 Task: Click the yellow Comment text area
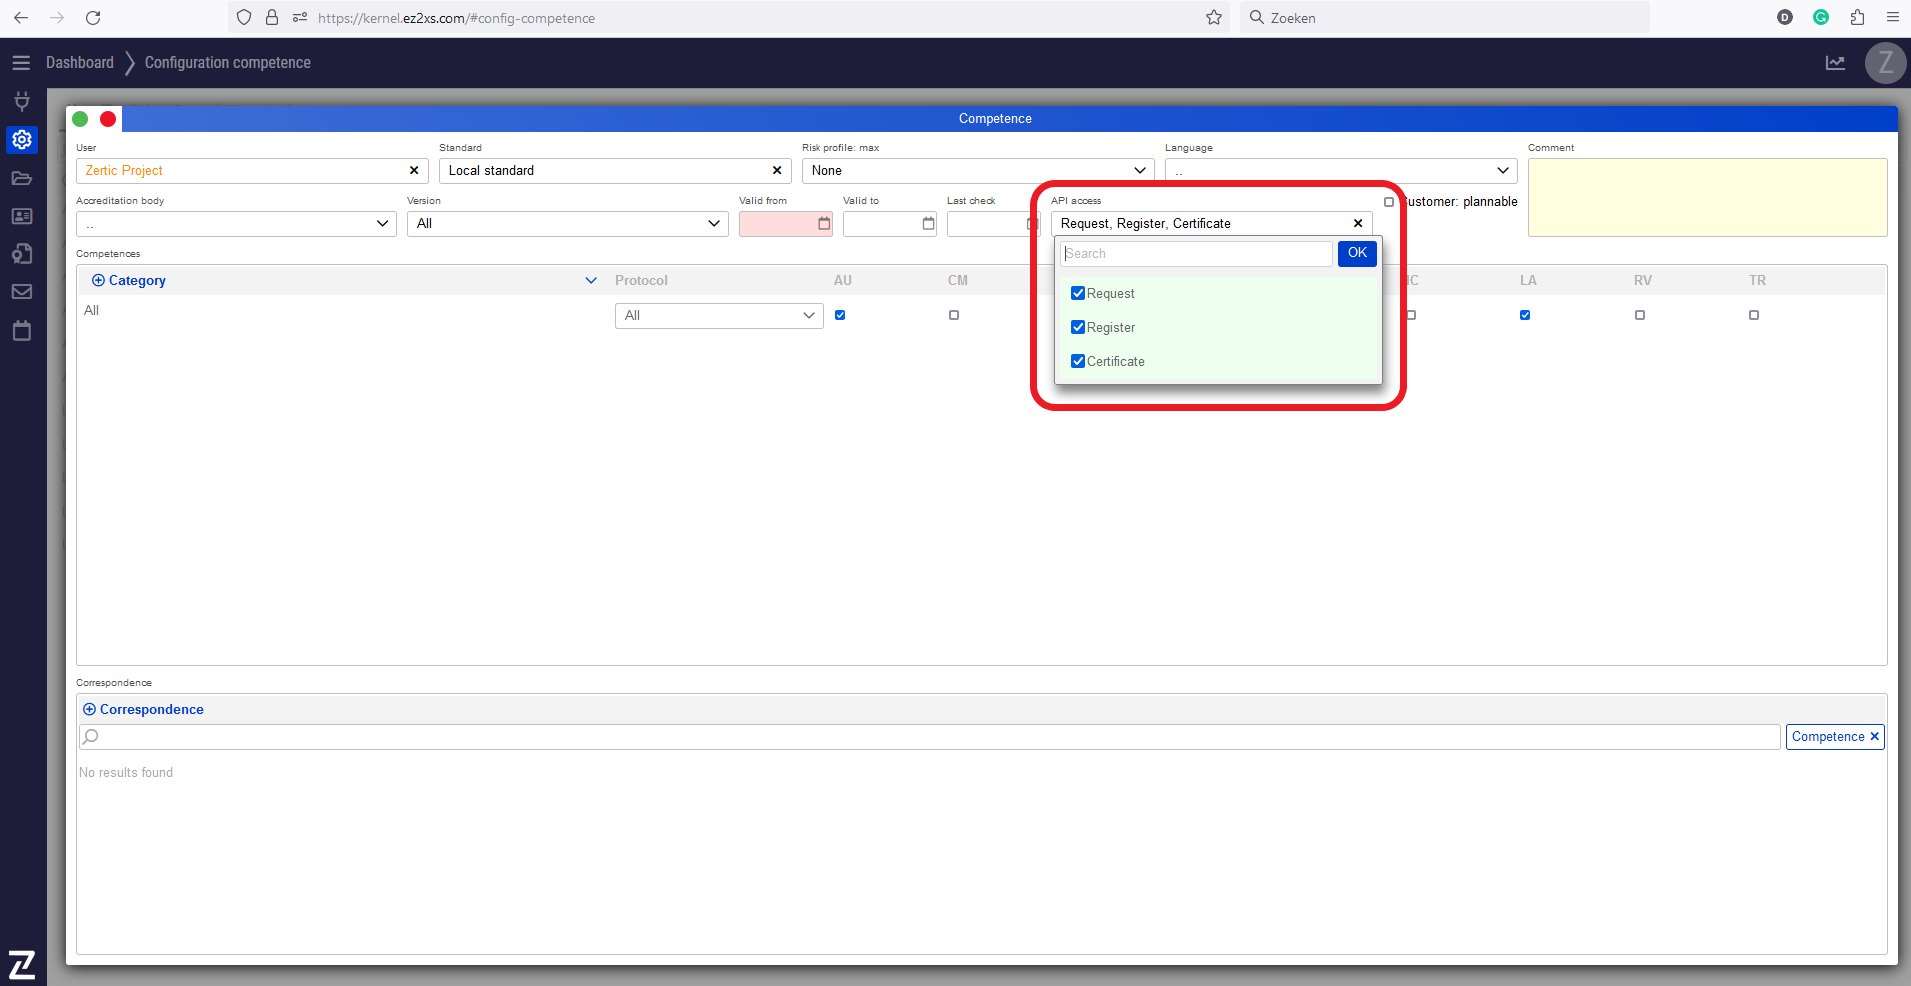coord(1707,198)
